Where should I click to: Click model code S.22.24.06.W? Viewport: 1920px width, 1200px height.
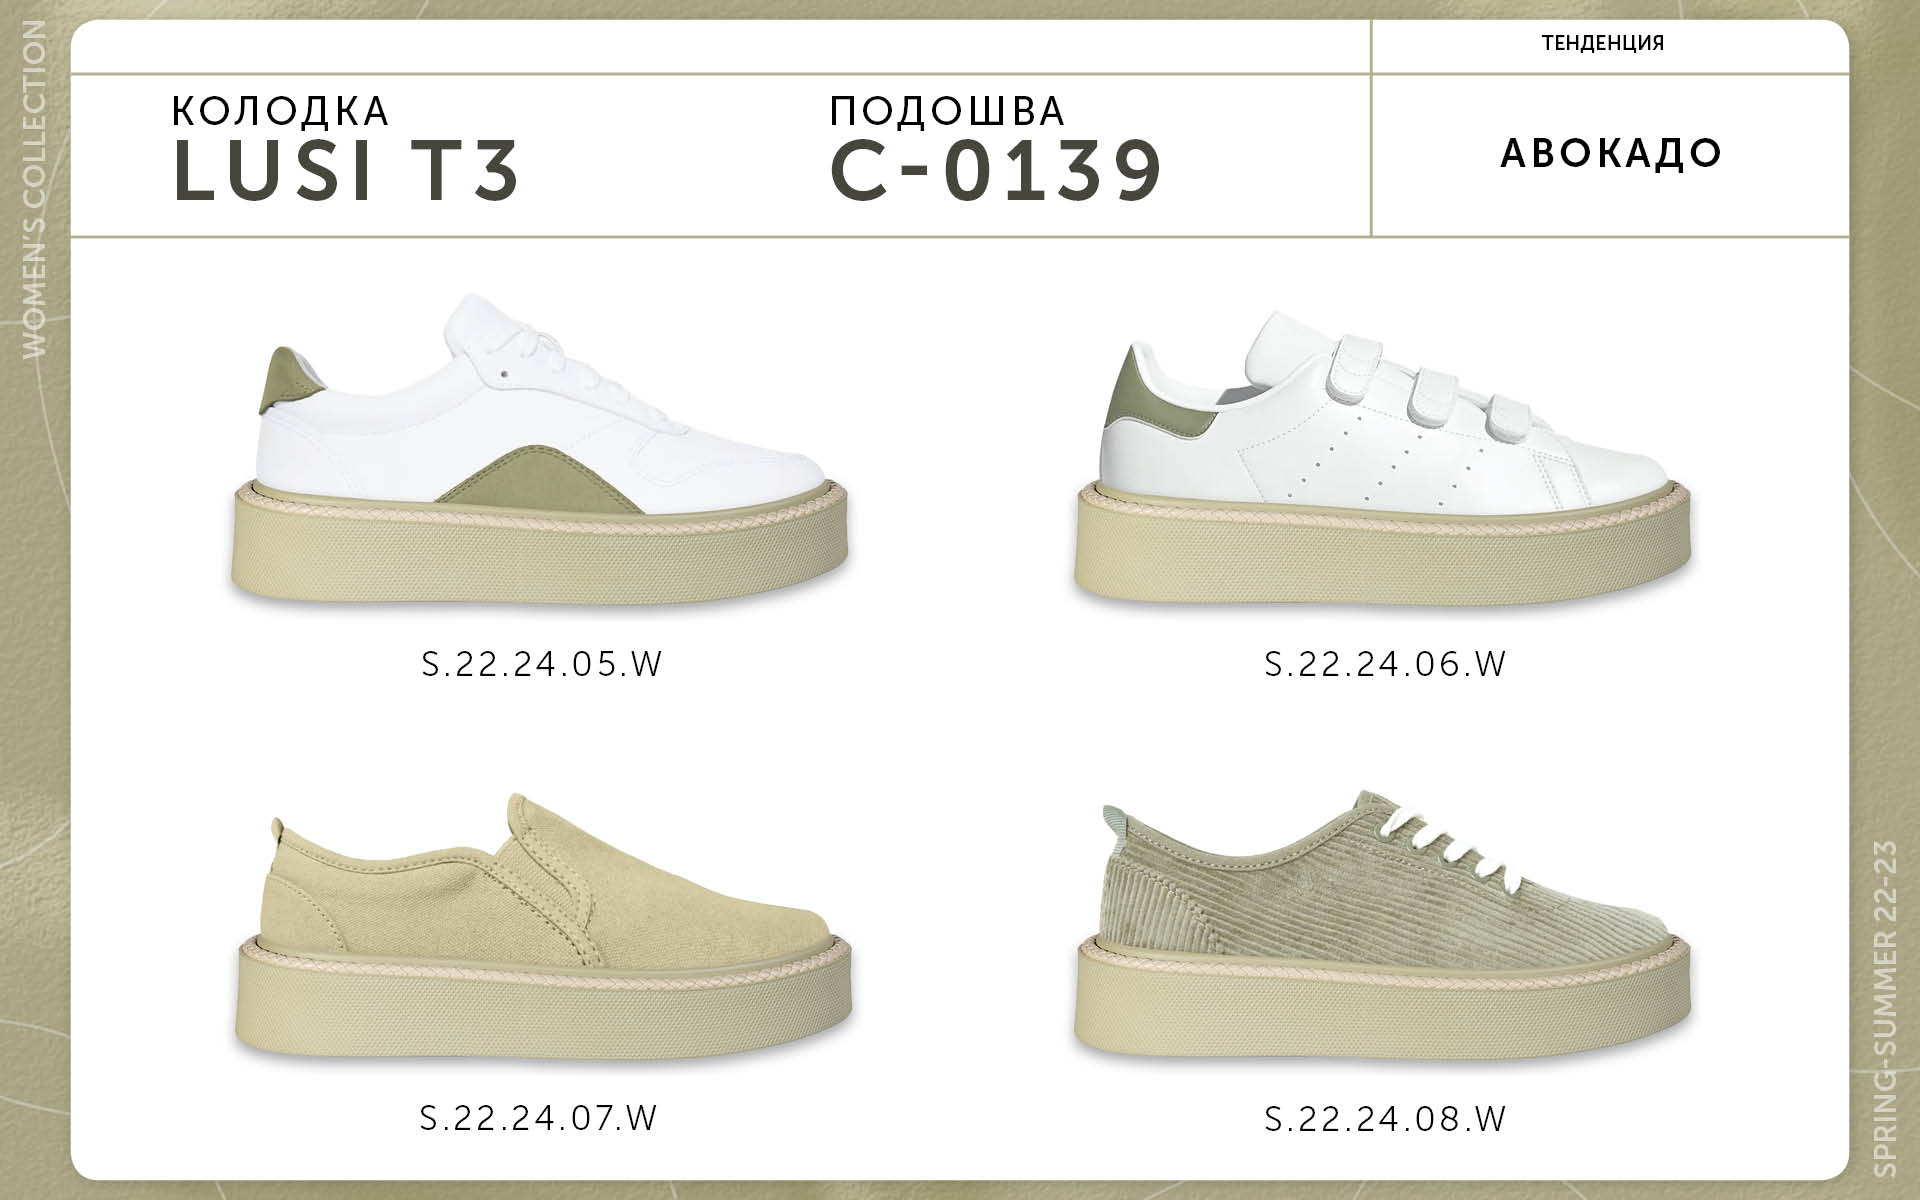1385,664
